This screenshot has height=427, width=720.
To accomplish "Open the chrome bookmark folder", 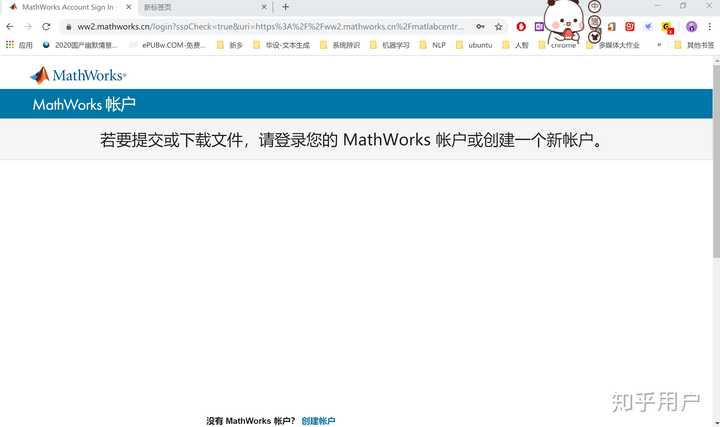I will (x=557, y=45).
